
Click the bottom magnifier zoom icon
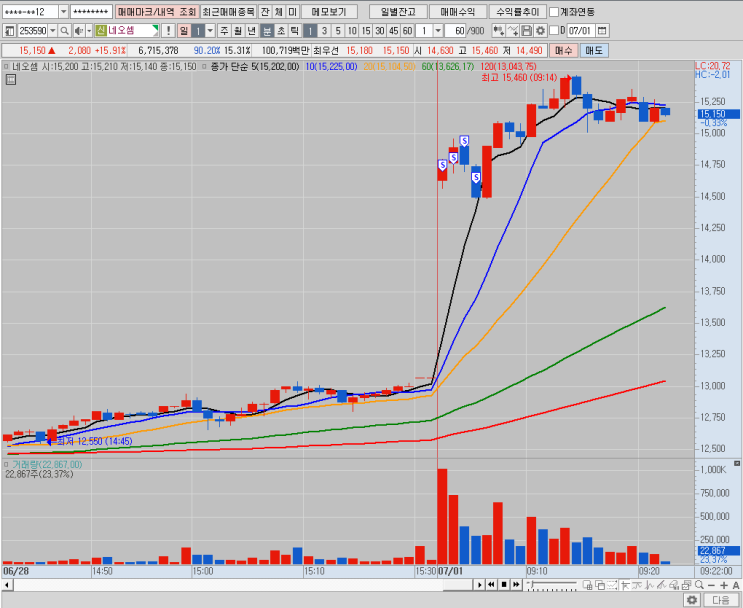pos(699,585)
